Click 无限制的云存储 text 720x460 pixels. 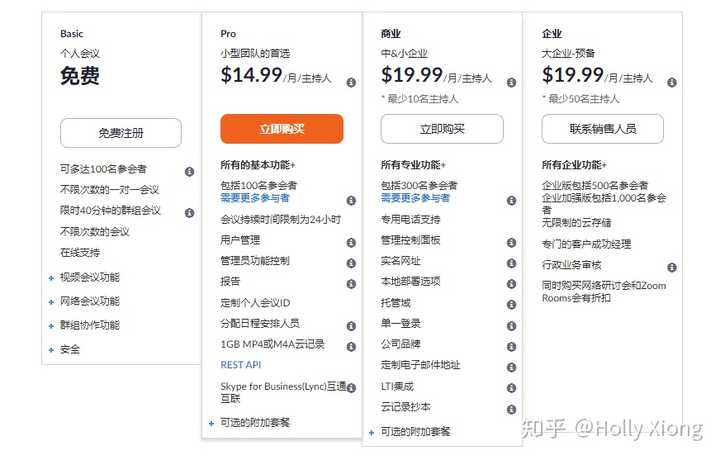[576, 223]
